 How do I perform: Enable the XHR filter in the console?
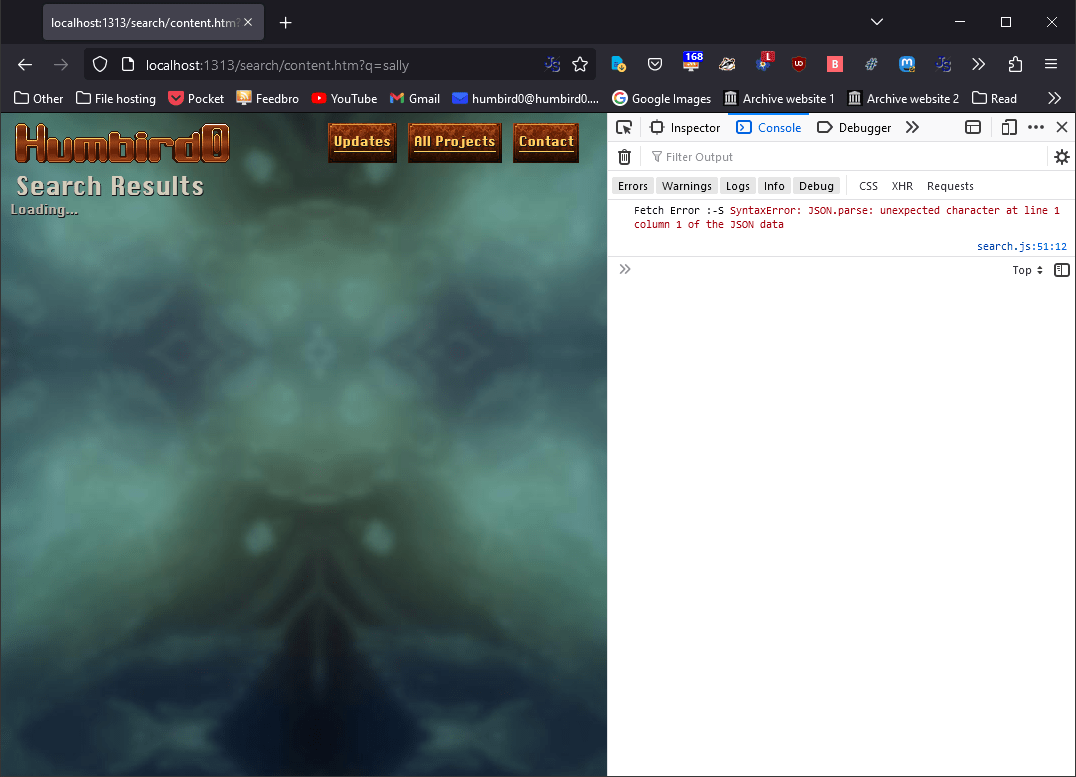[x=902, y=186]
